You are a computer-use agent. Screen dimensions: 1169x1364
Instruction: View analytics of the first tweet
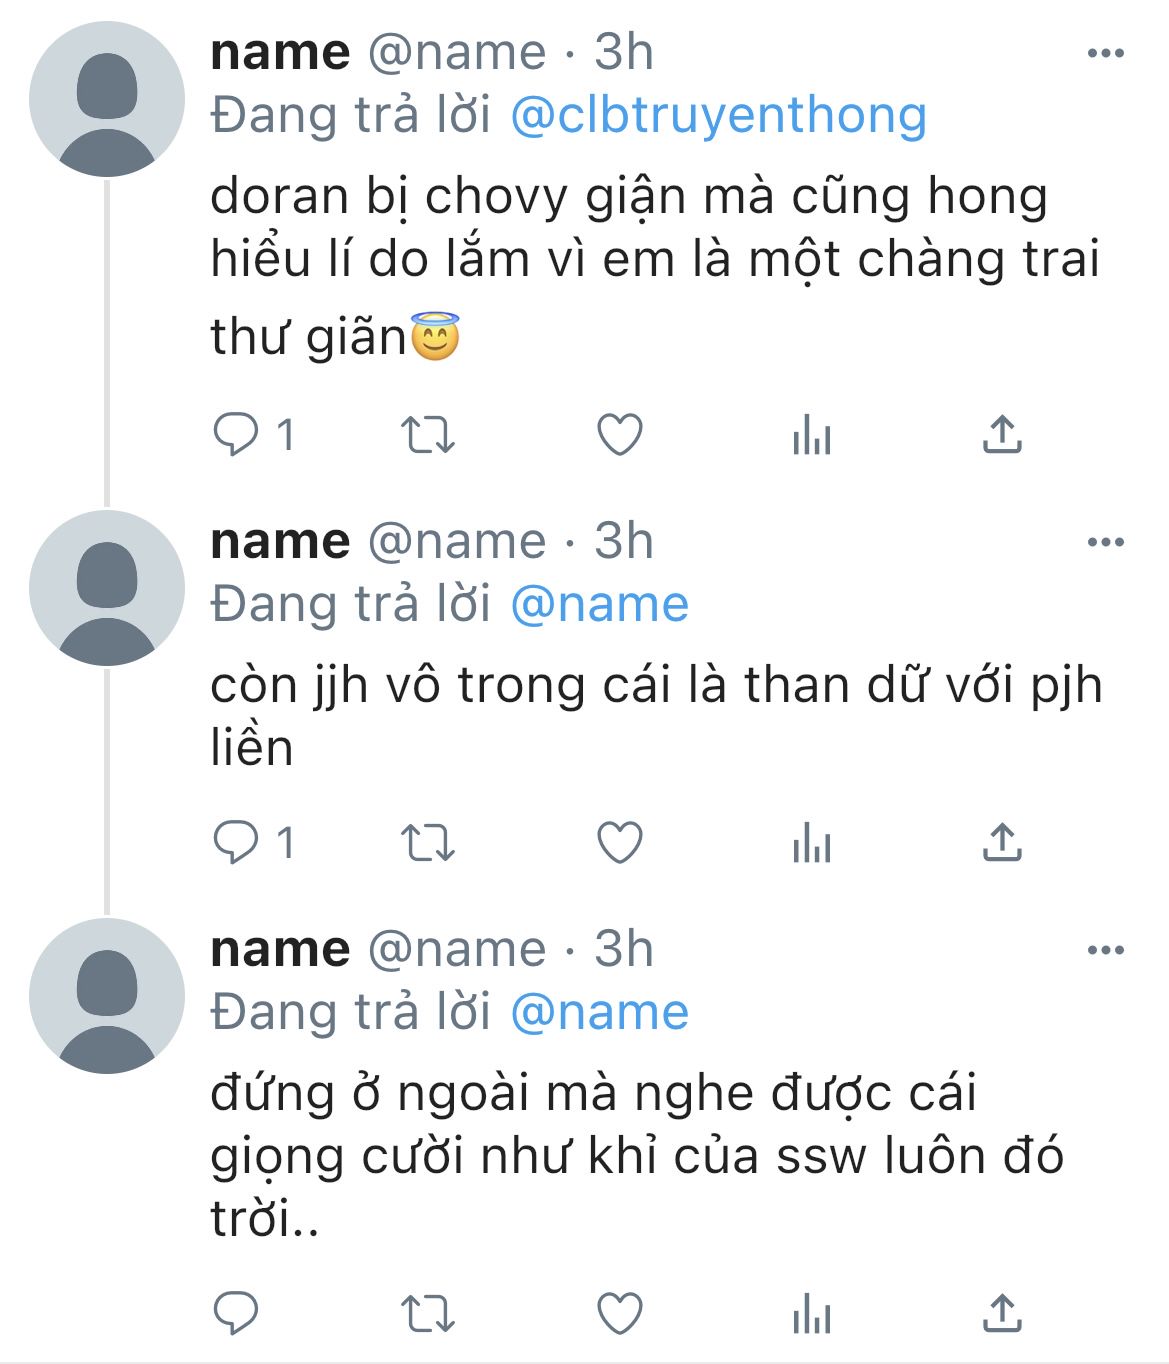coord(811,436)
